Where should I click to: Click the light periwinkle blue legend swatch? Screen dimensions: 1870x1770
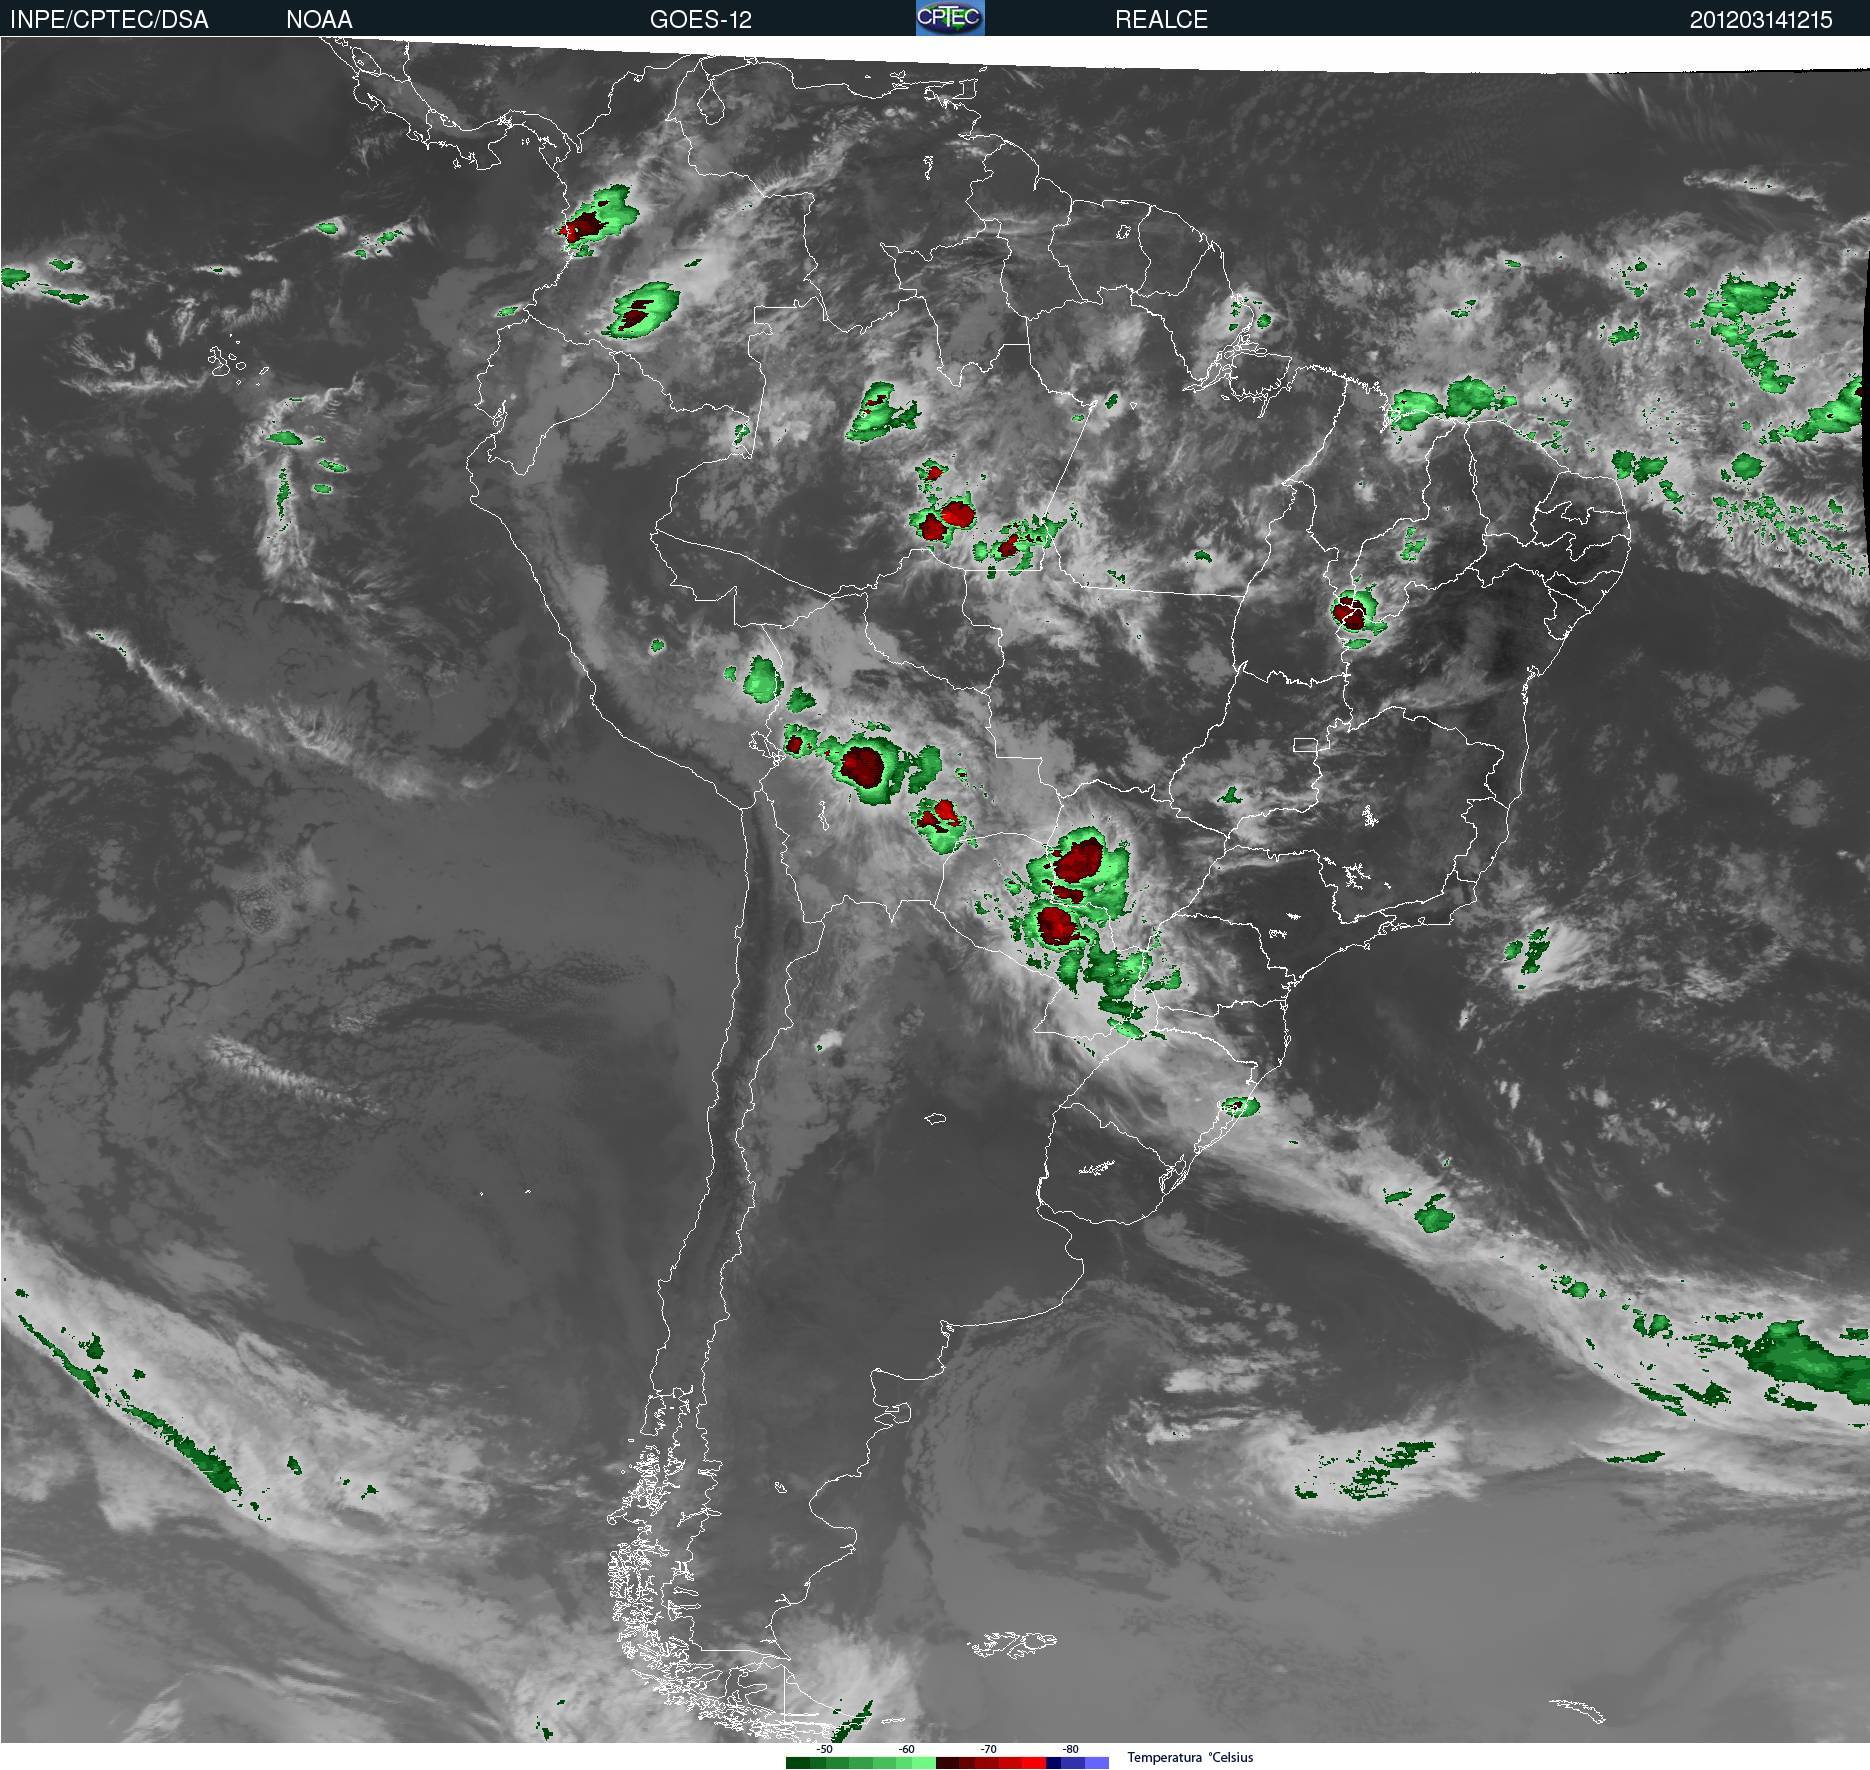coord(1097,1763)
